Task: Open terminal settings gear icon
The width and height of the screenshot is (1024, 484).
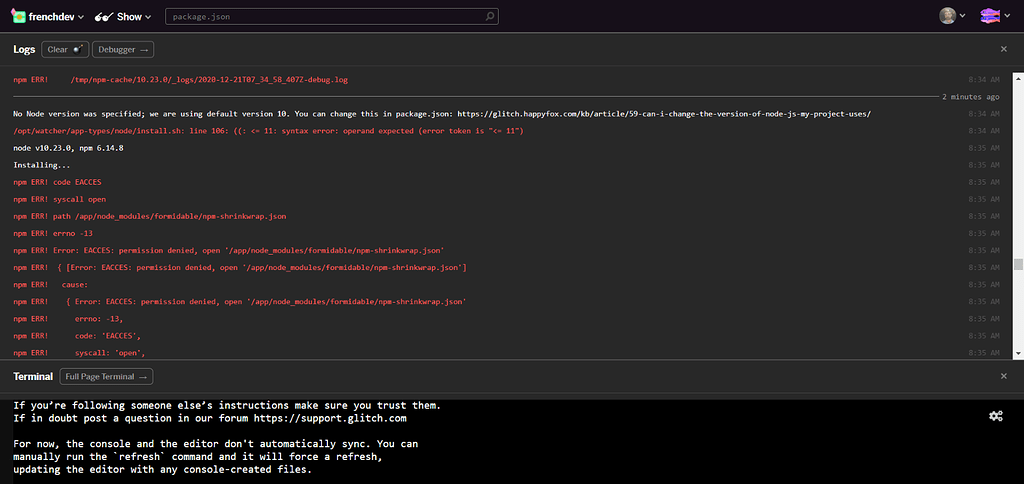Action: 996,416
